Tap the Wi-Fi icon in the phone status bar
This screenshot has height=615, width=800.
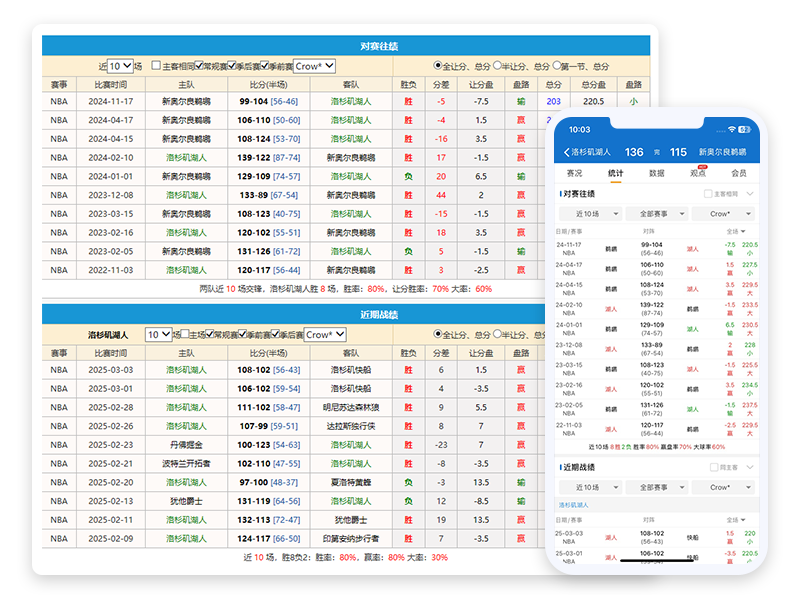[x=732, y=130]
